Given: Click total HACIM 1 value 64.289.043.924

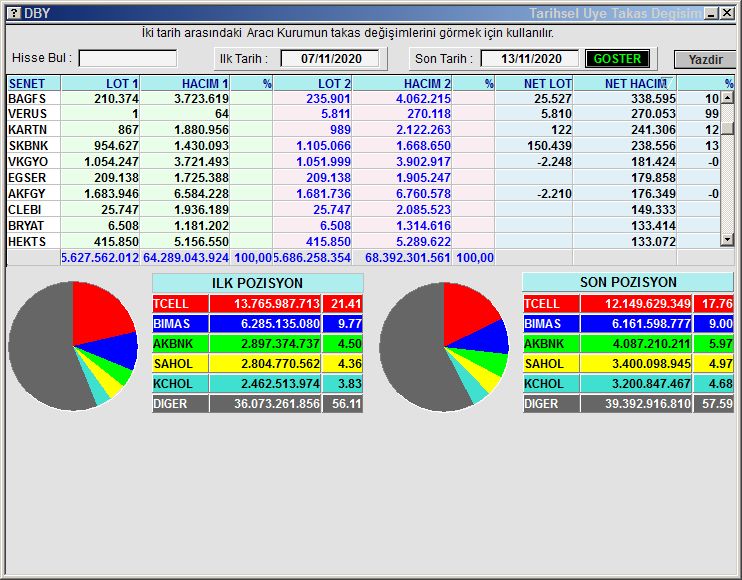Looking at the screenshot, I should (x=186, y=258).
